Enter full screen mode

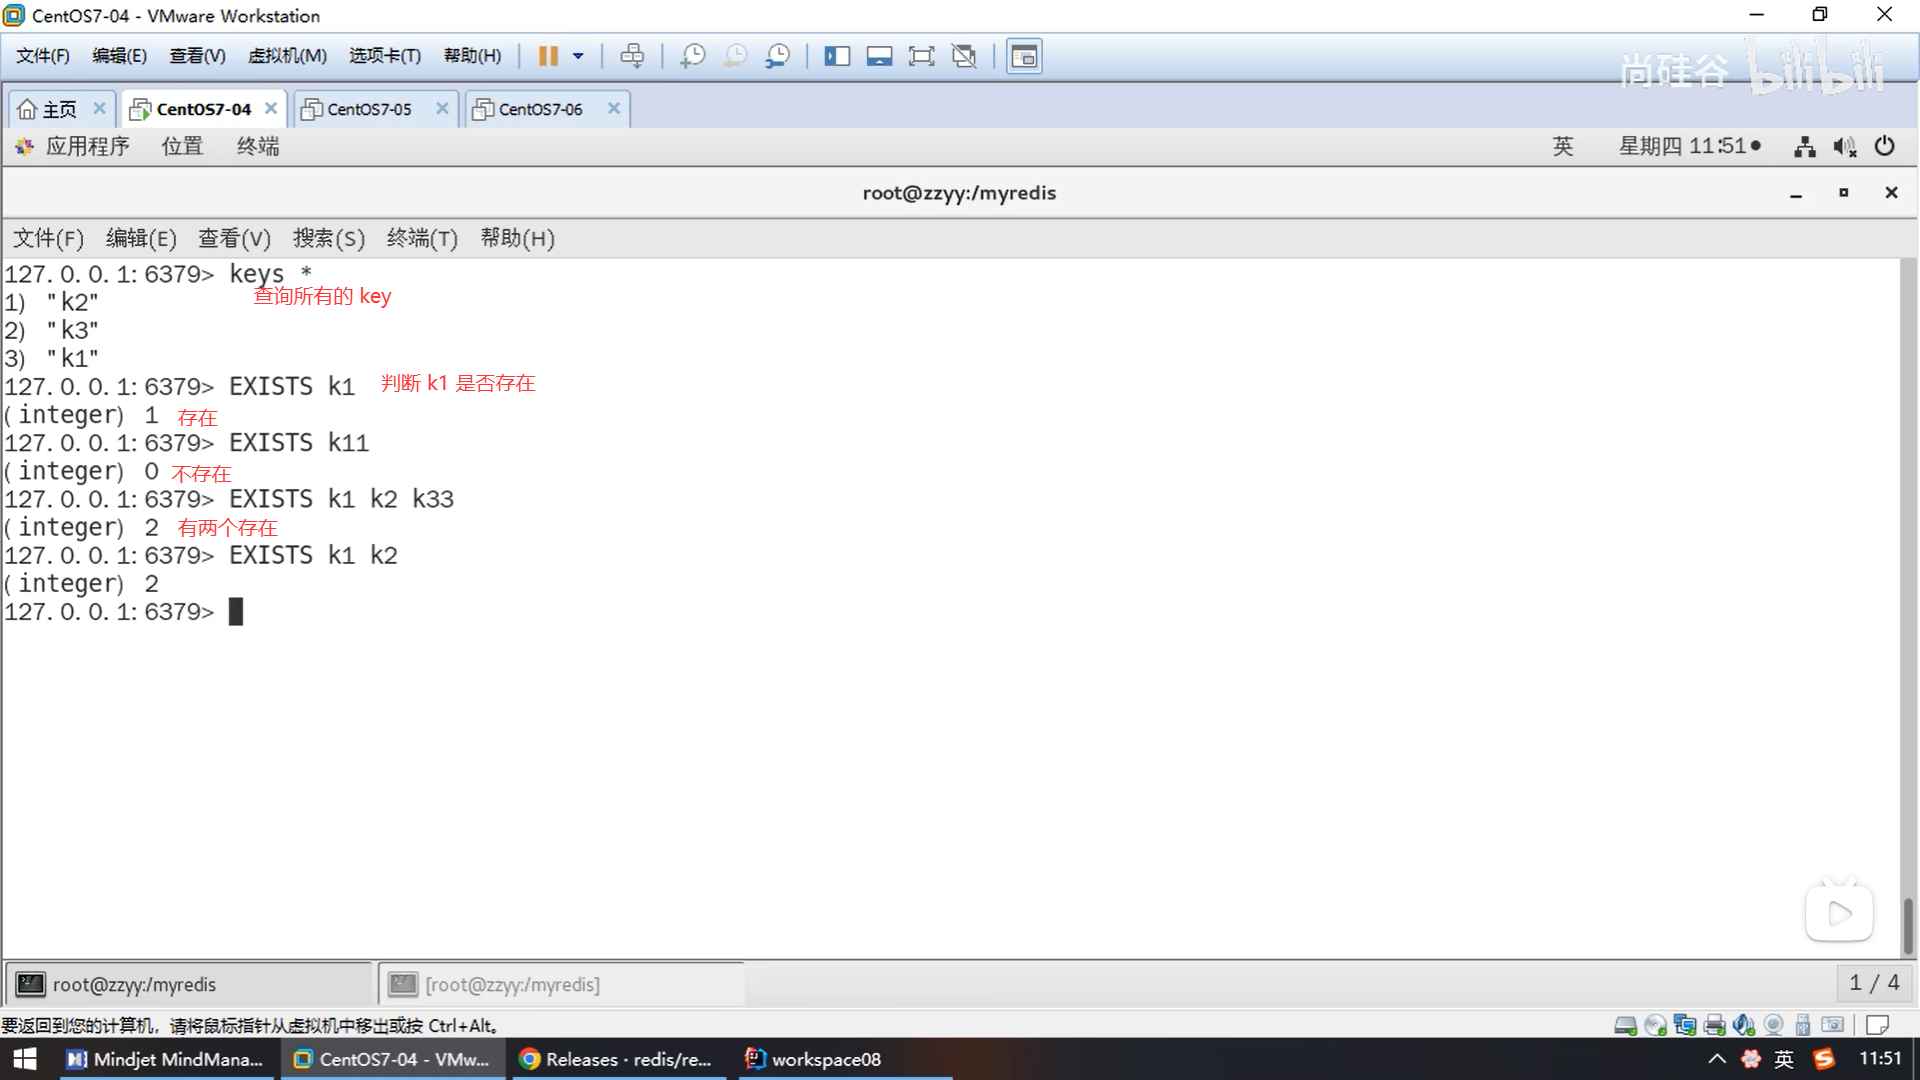tap(921, 56)
